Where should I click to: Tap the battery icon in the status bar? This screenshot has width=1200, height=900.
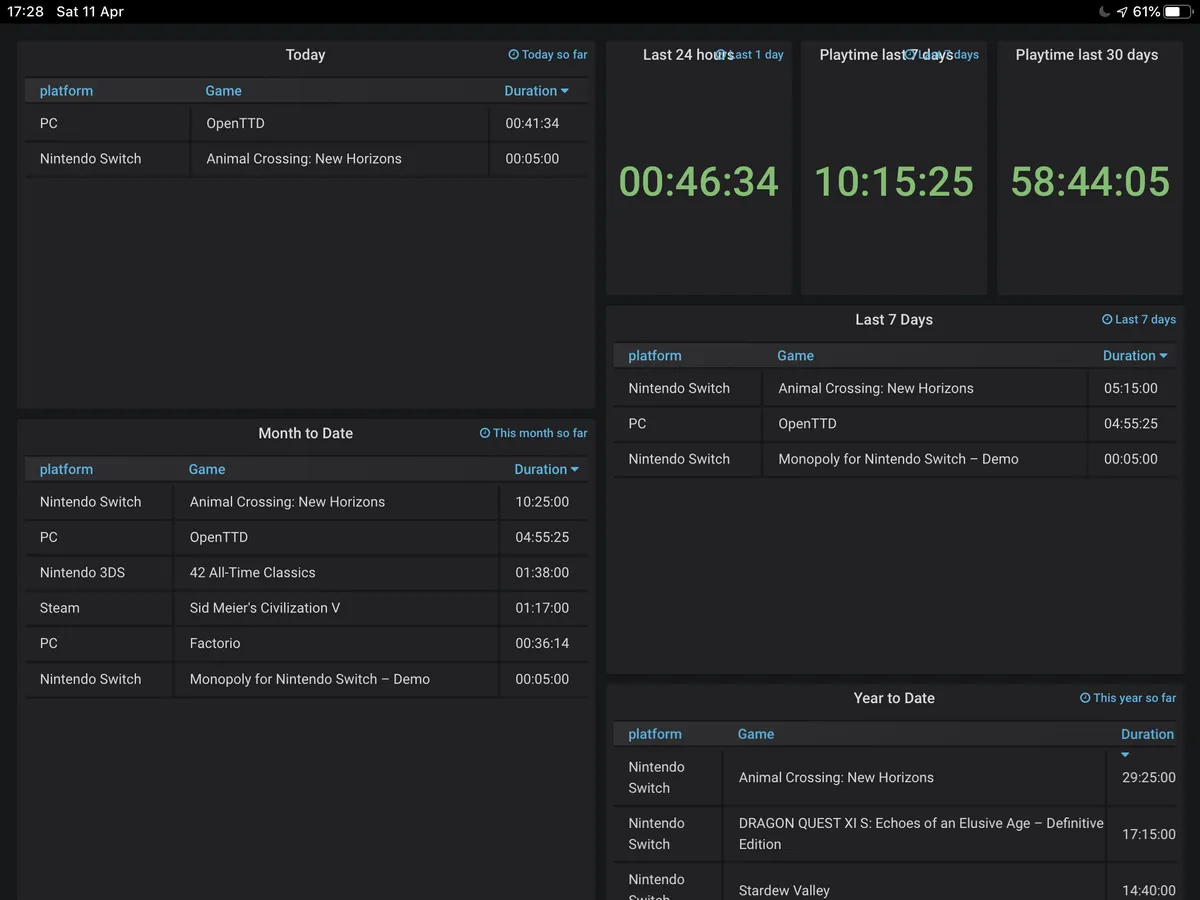[1178, 12]
